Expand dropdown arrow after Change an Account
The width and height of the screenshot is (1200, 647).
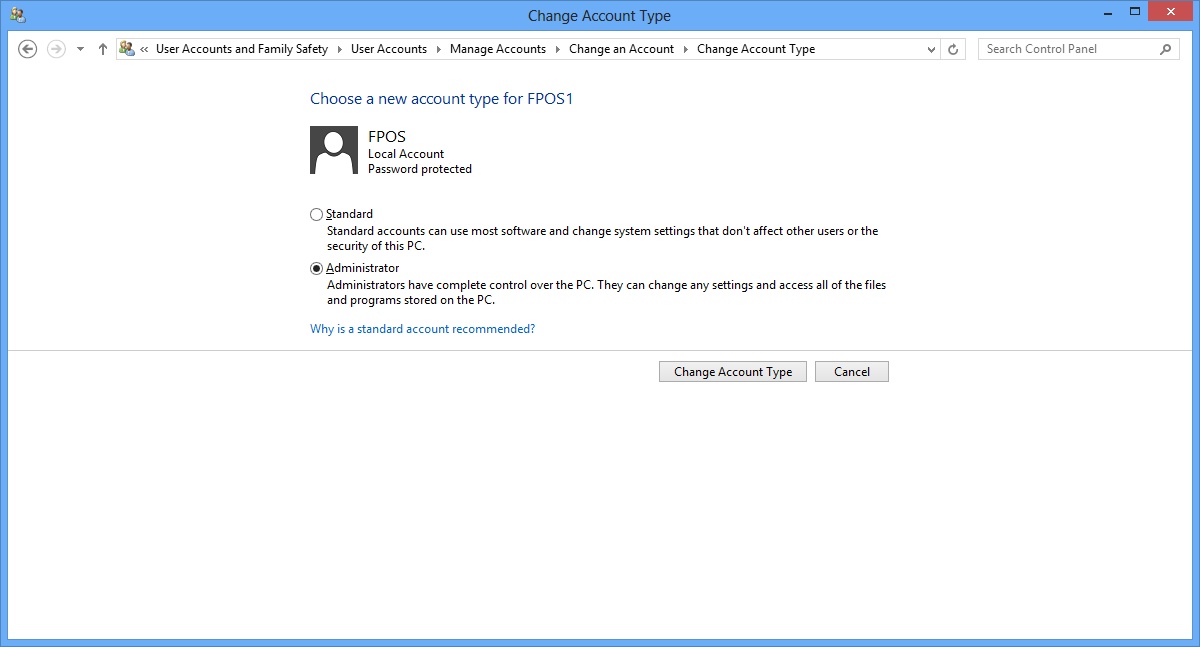(685, 49)
